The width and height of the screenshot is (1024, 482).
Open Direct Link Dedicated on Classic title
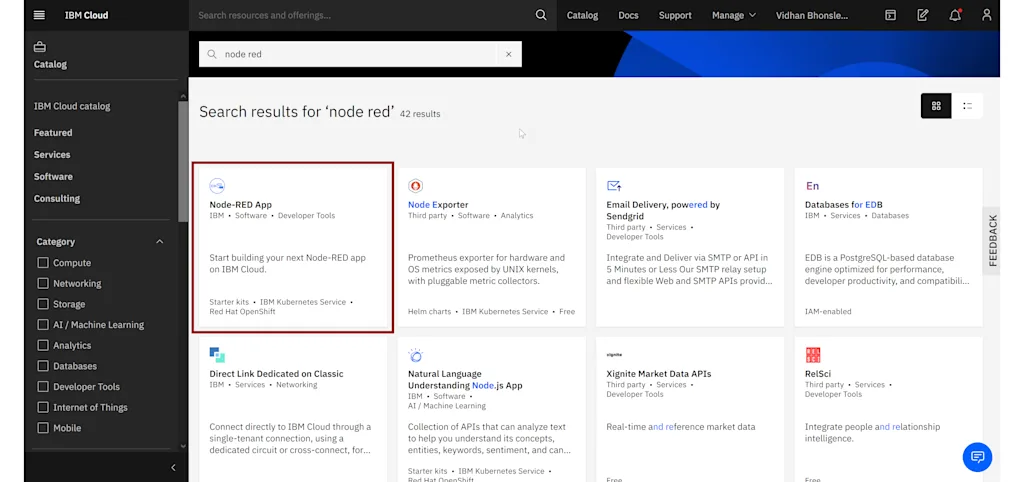coord(276,374)
